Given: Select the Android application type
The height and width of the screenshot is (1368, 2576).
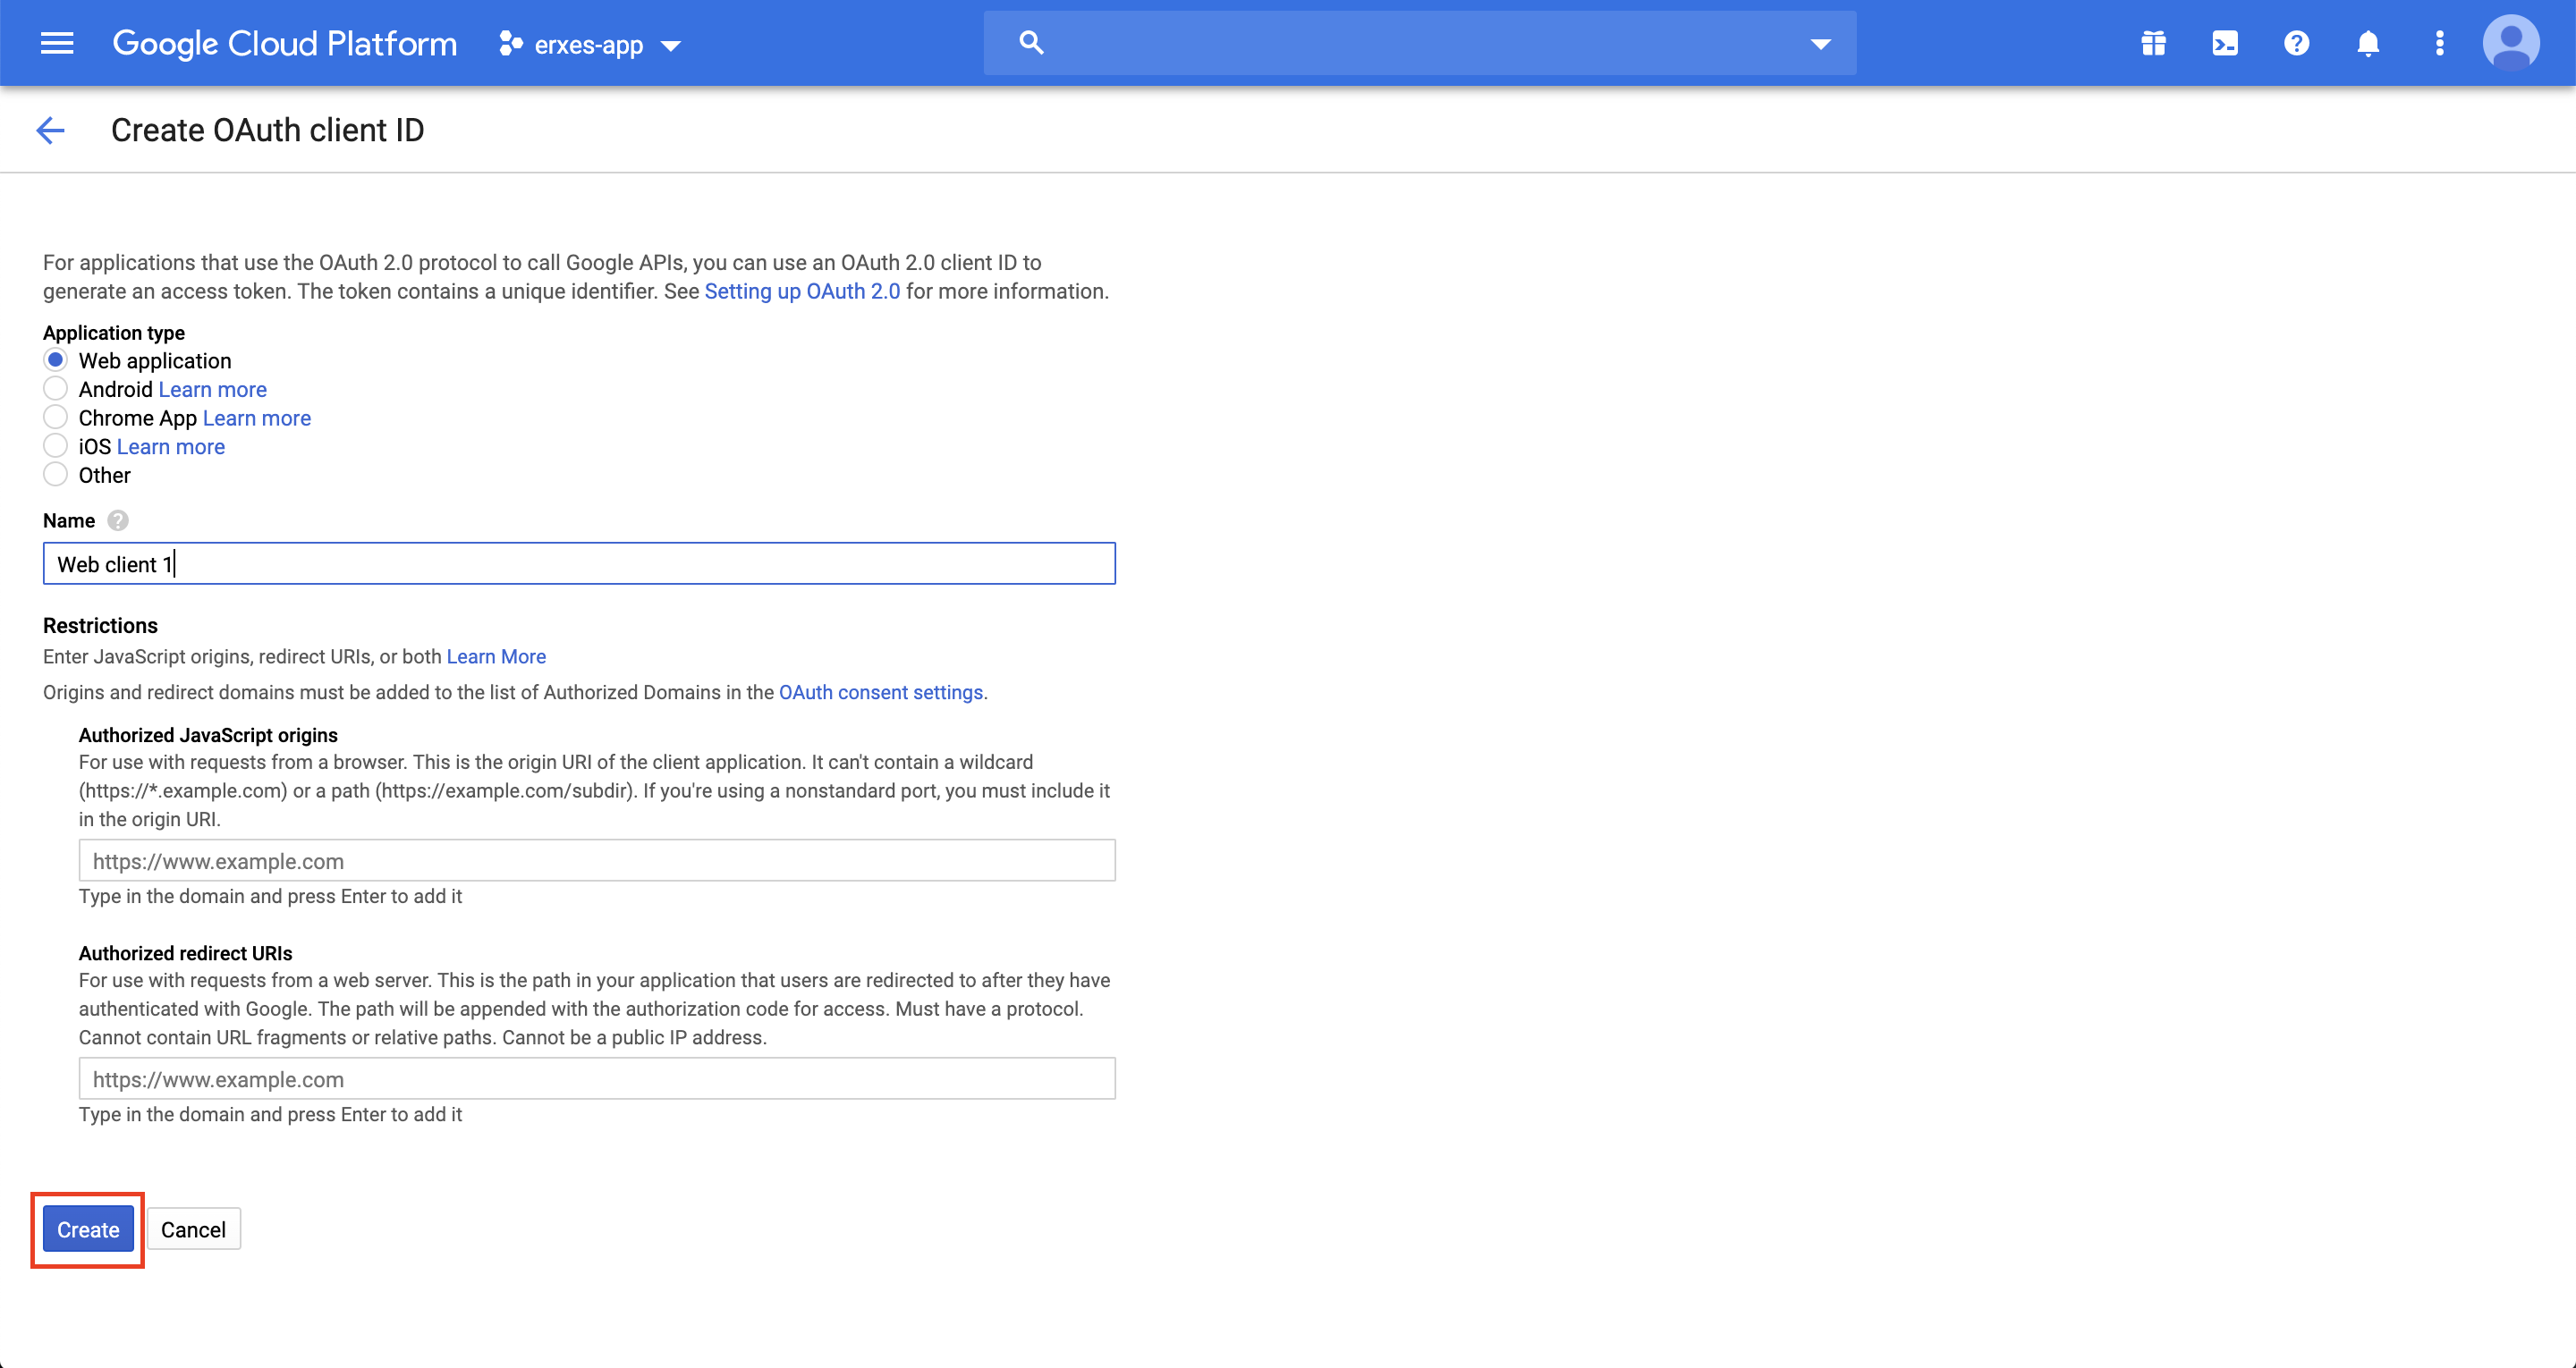Looking at the screenshot, I should 56,389.
